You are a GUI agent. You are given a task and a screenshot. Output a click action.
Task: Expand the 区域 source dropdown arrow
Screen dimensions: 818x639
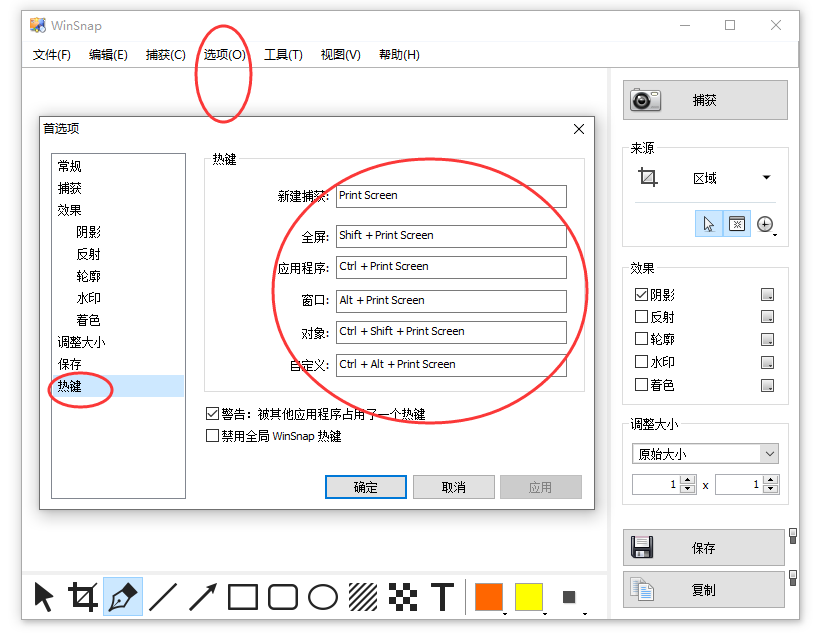pyautogui.click(x=766, y=177)
